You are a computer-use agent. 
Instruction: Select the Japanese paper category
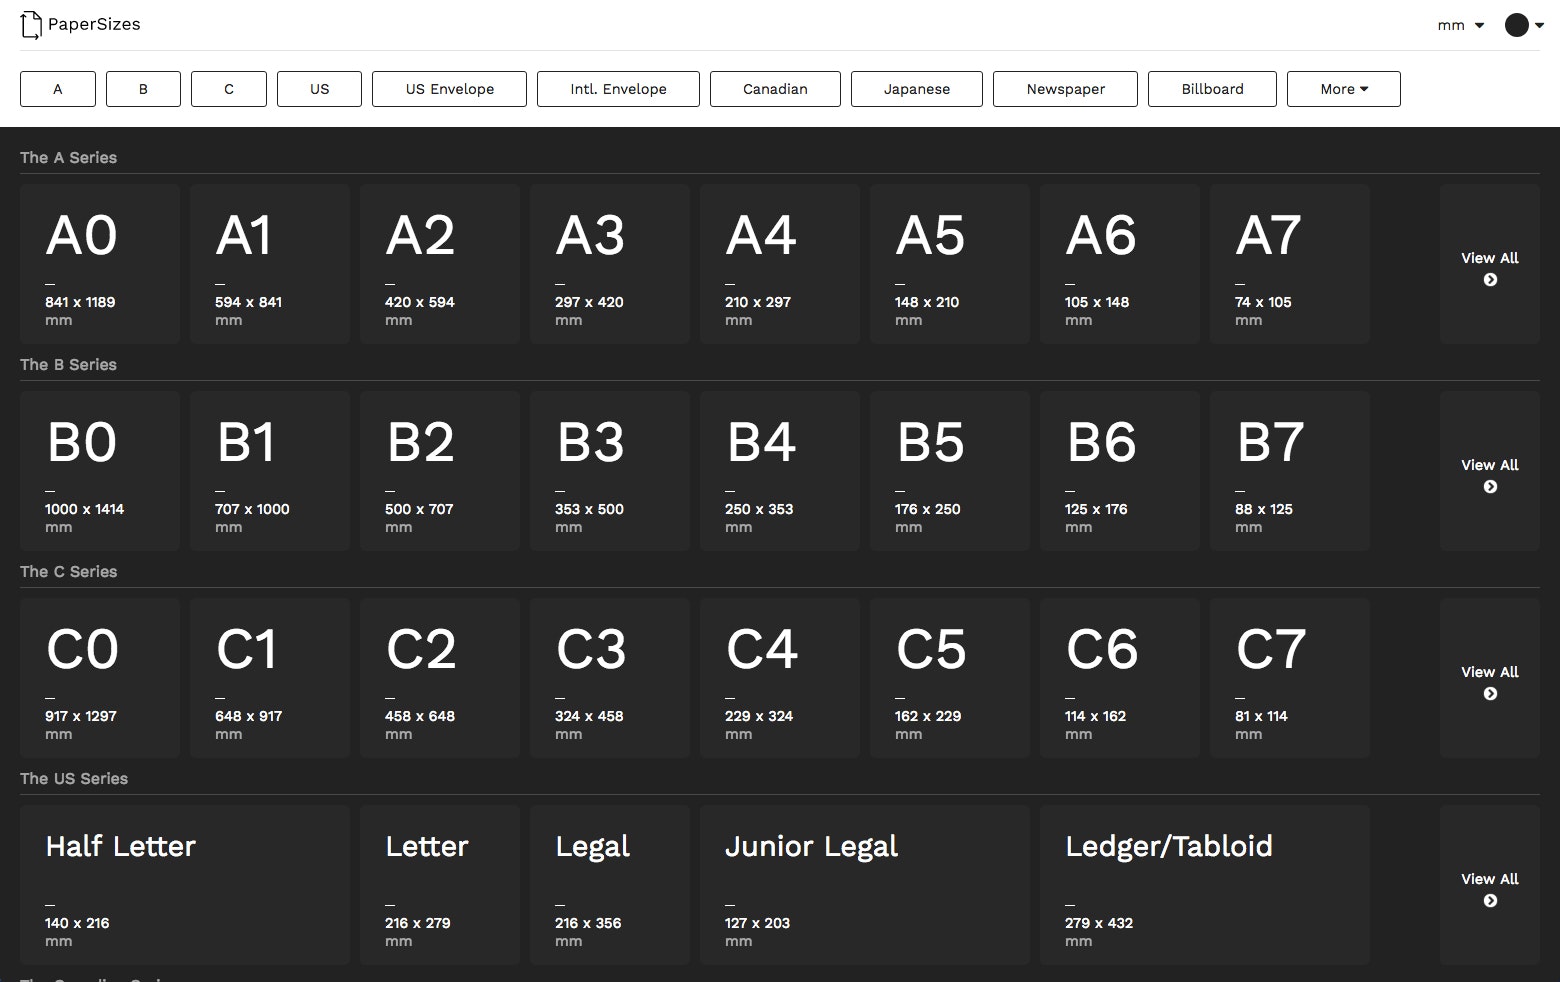tap(916, 89)
